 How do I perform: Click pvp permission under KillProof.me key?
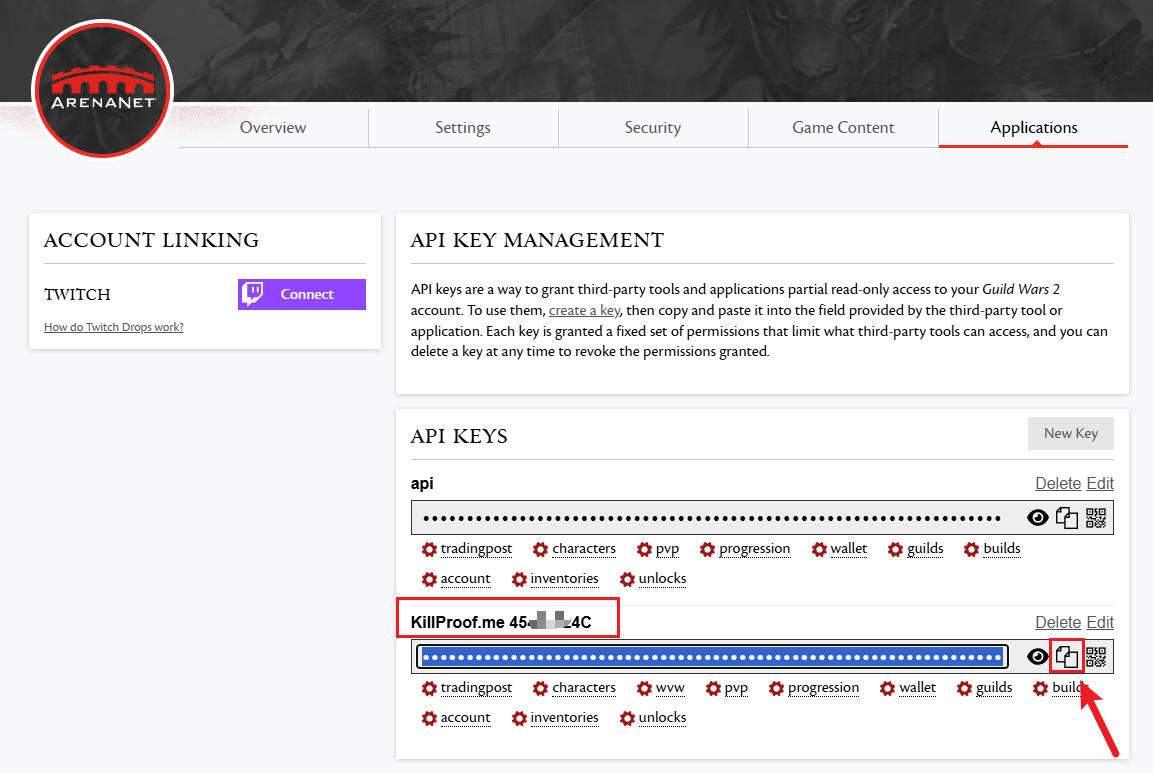point(727,688)
